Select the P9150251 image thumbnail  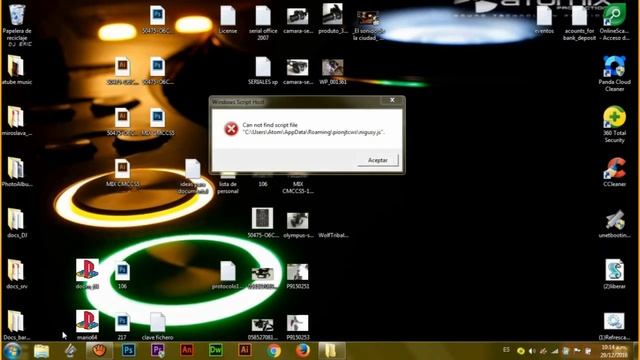(x=298, y=272)
